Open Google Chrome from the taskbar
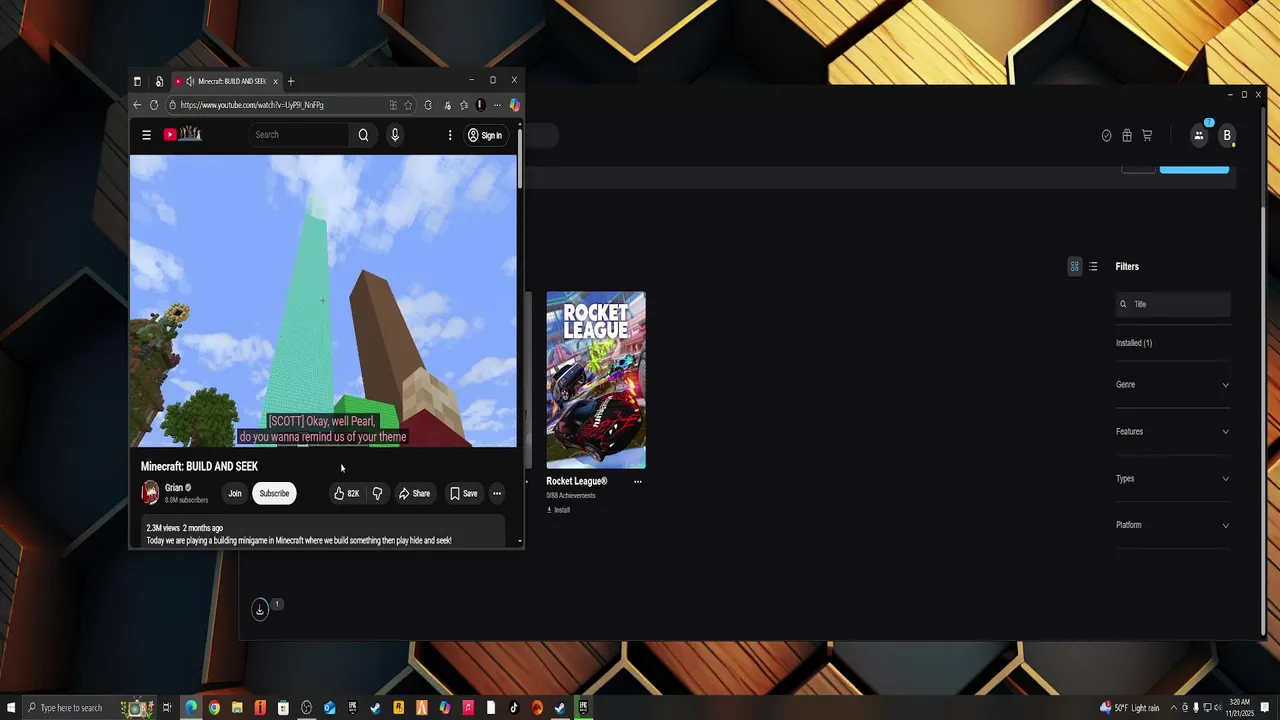Viewport: 1280px width, 720px height. pos(214,708)
